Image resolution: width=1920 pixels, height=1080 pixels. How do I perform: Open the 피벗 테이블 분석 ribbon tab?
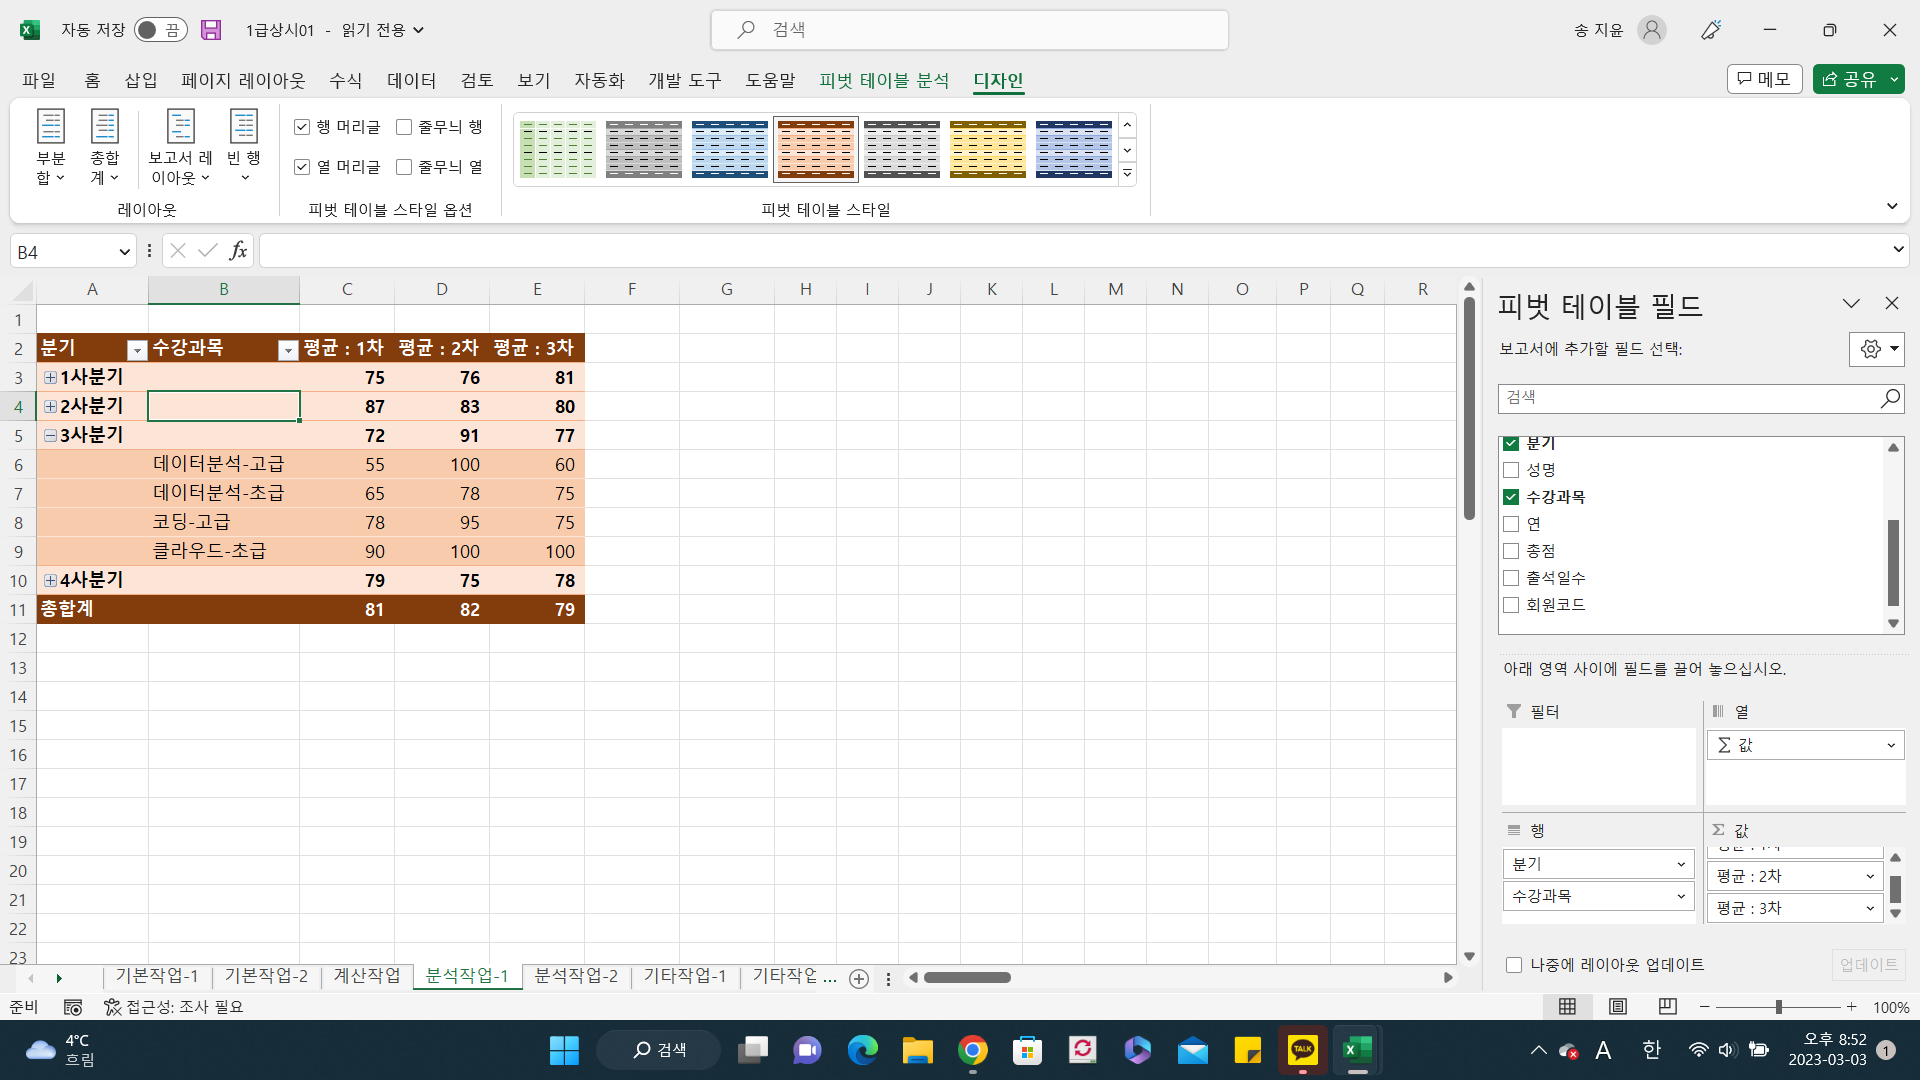pos(884,80)
